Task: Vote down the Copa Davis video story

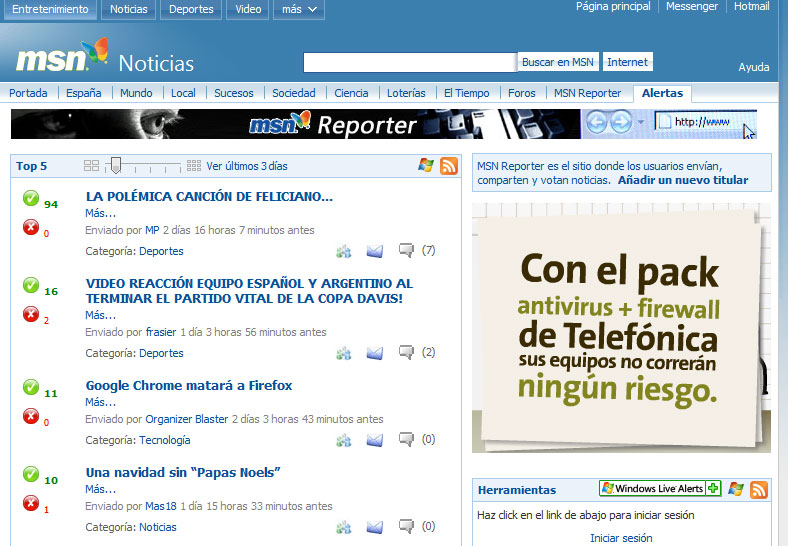Action: [x=31, y=315]
